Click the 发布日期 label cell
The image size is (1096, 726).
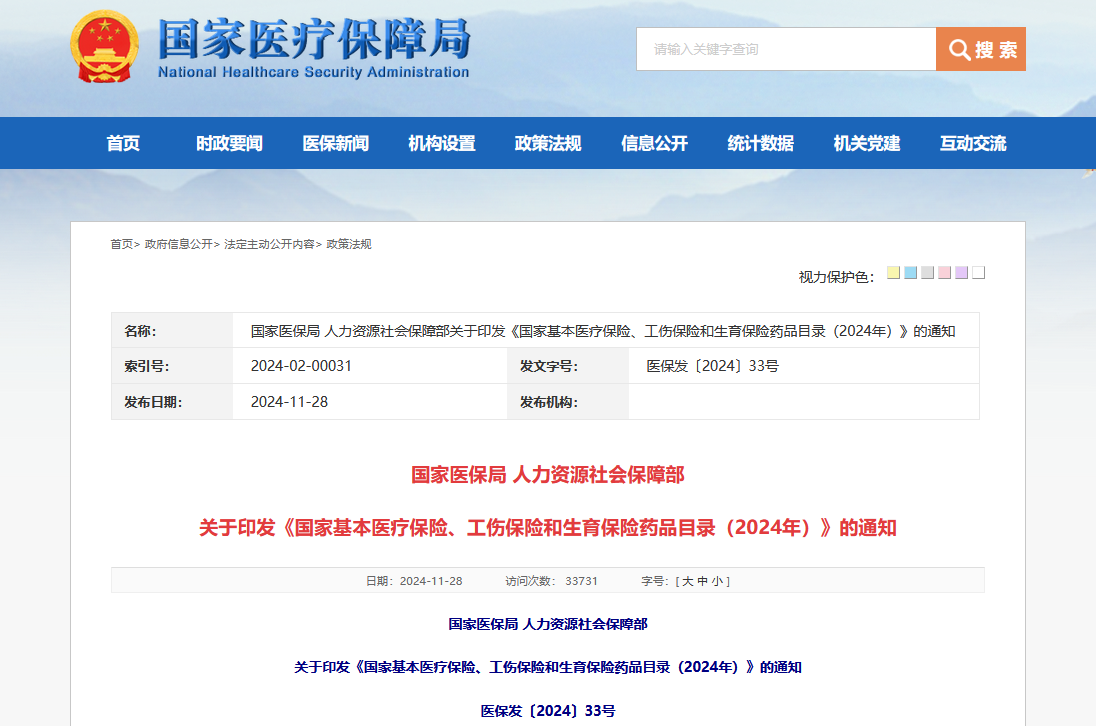172,402
